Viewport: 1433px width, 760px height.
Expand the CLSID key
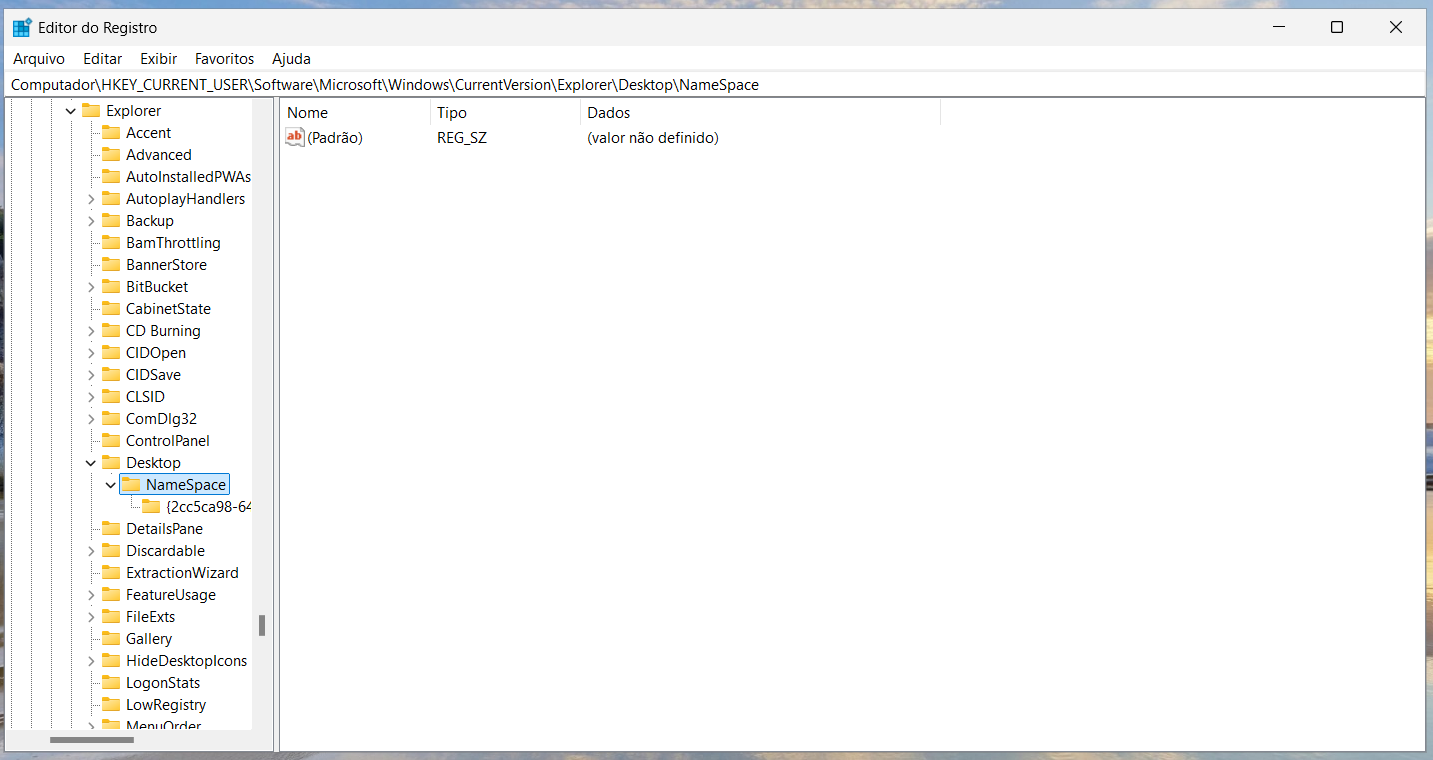coord(91,397)
